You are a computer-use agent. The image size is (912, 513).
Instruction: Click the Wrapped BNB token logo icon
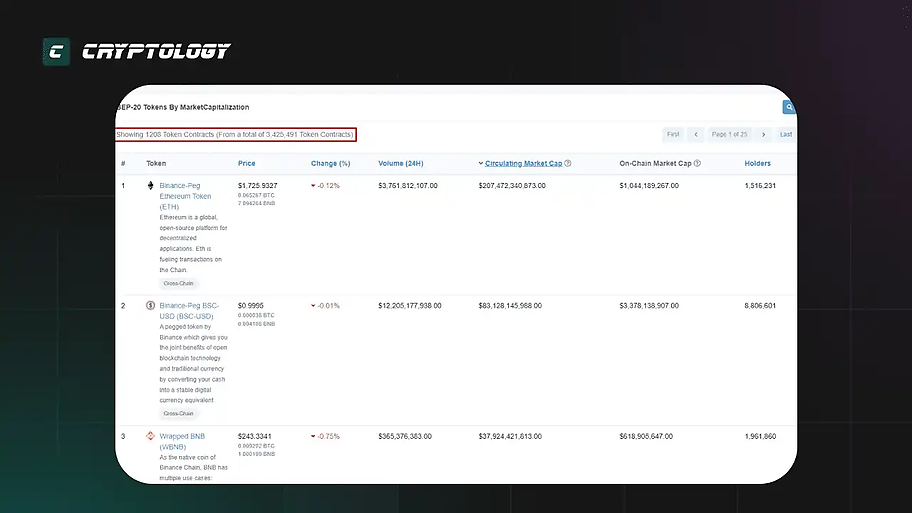click(151, 436)
